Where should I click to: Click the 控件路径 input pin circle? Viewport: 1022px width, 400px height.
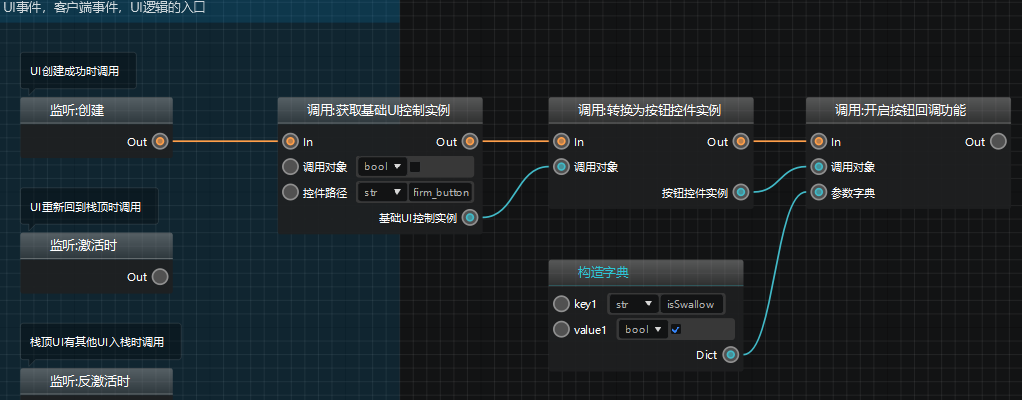(290, 192)
